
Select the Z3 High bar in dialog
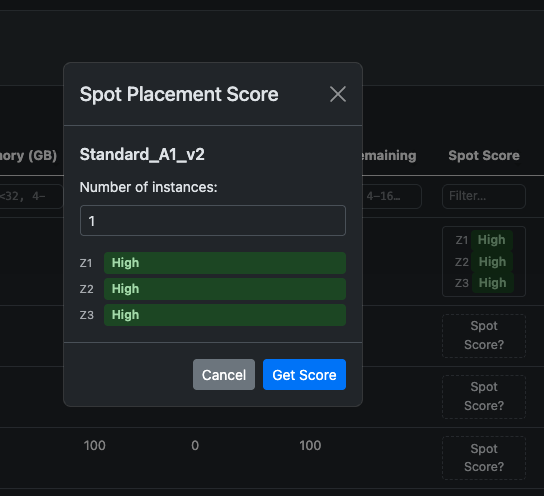(x=225, y=315)
